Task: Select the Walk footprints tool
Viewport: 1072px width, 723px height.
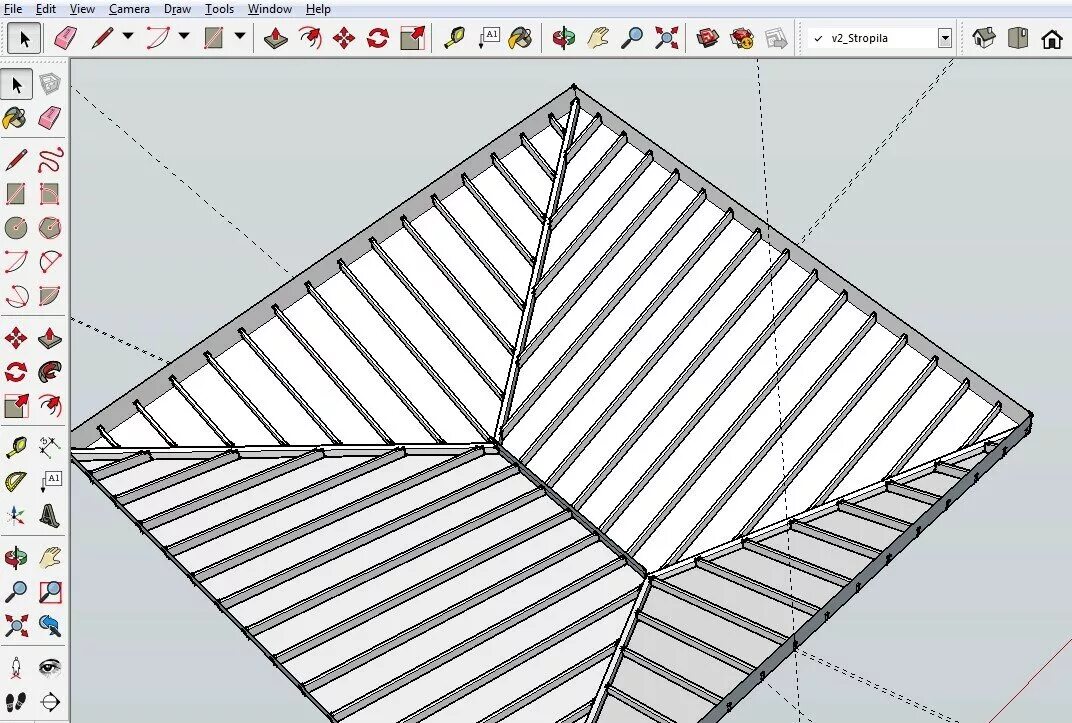Action: [x=16, y=702]
